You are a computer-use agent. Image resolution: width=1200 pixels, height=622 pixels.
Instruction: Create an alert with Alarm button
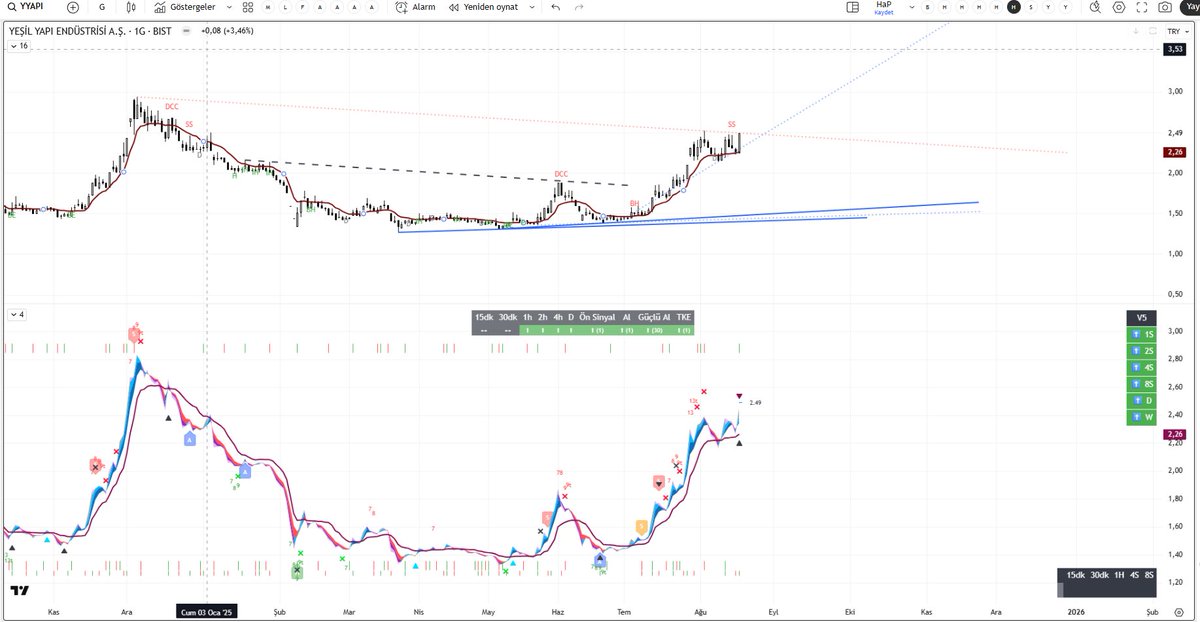tap(415, 7)
